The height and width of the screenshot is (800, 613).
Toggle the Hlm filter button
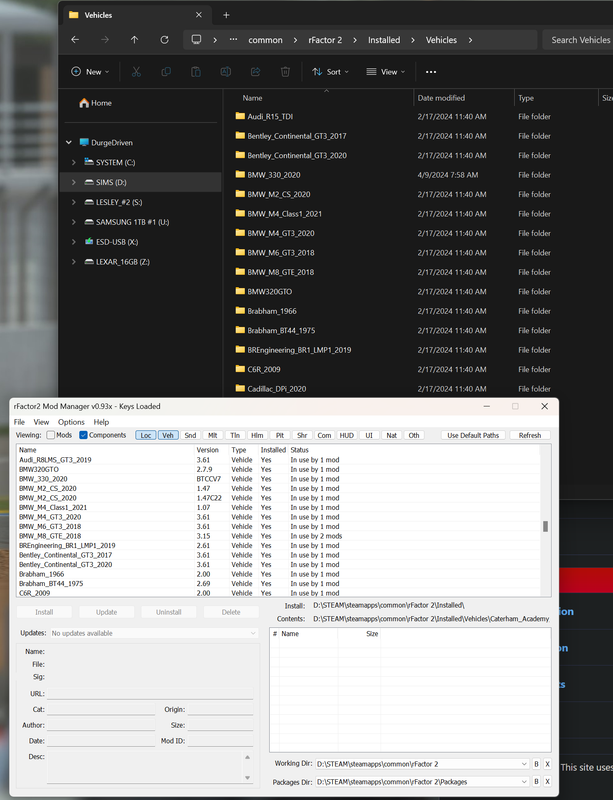pos(257,435)
